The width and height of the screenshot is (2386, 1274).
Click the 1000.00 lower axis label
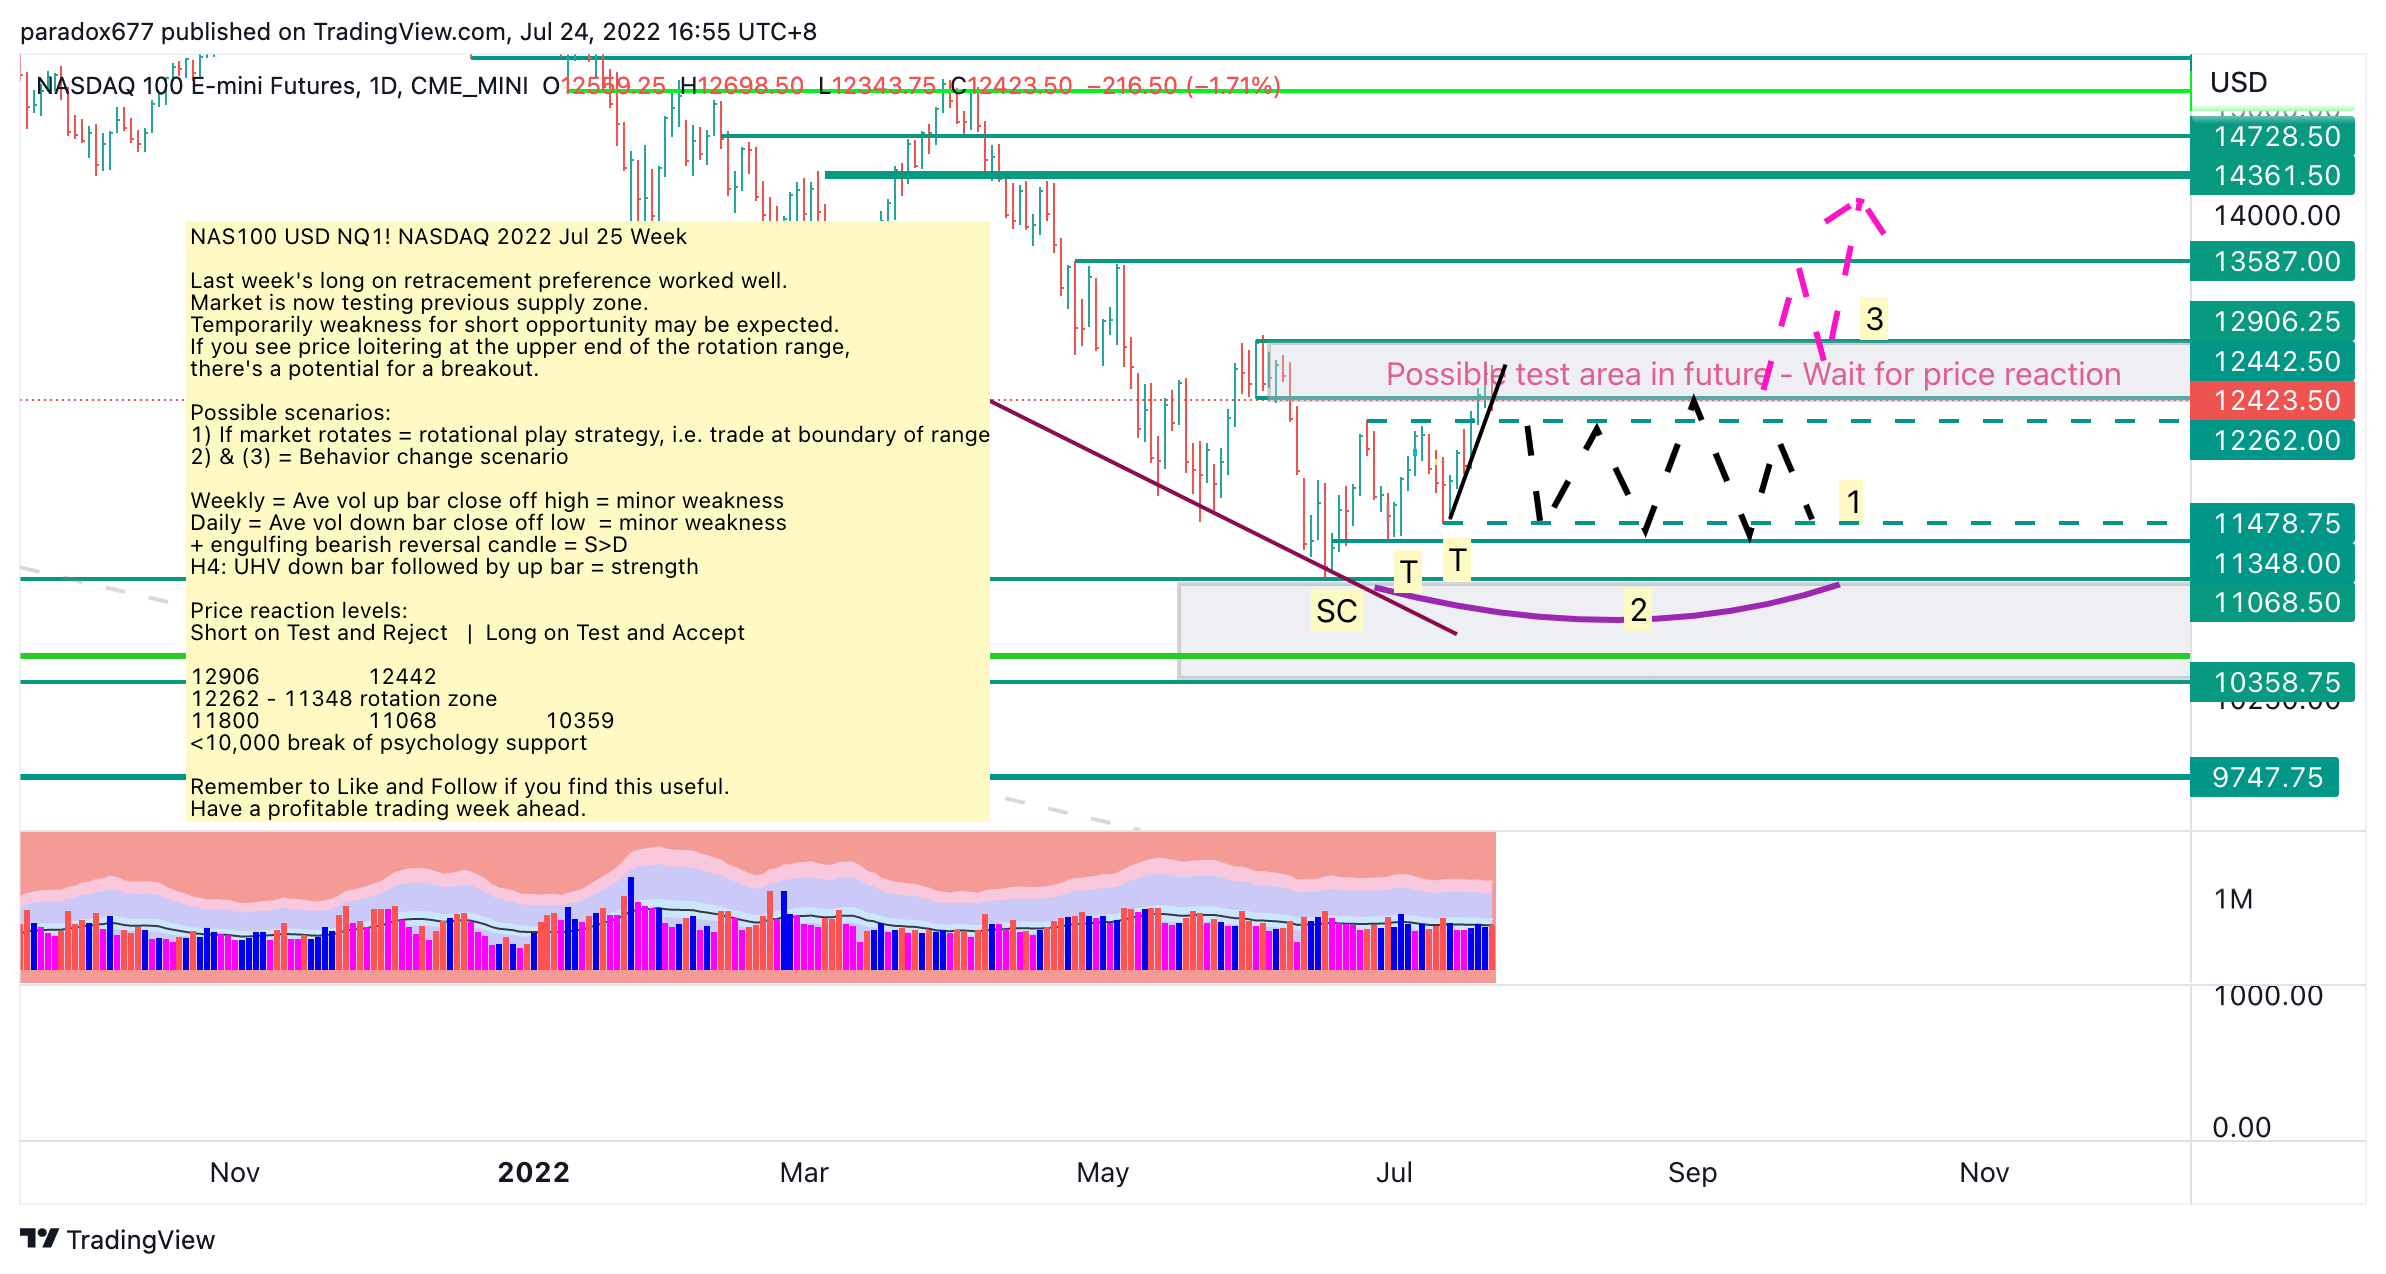click(x=2268, y=995)
